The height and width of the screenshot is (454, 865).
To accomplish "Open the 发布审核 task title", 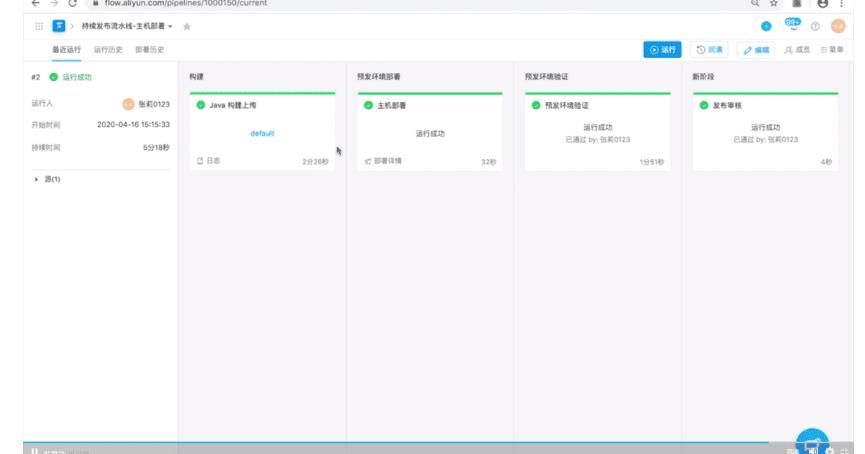I will [727, 105].
